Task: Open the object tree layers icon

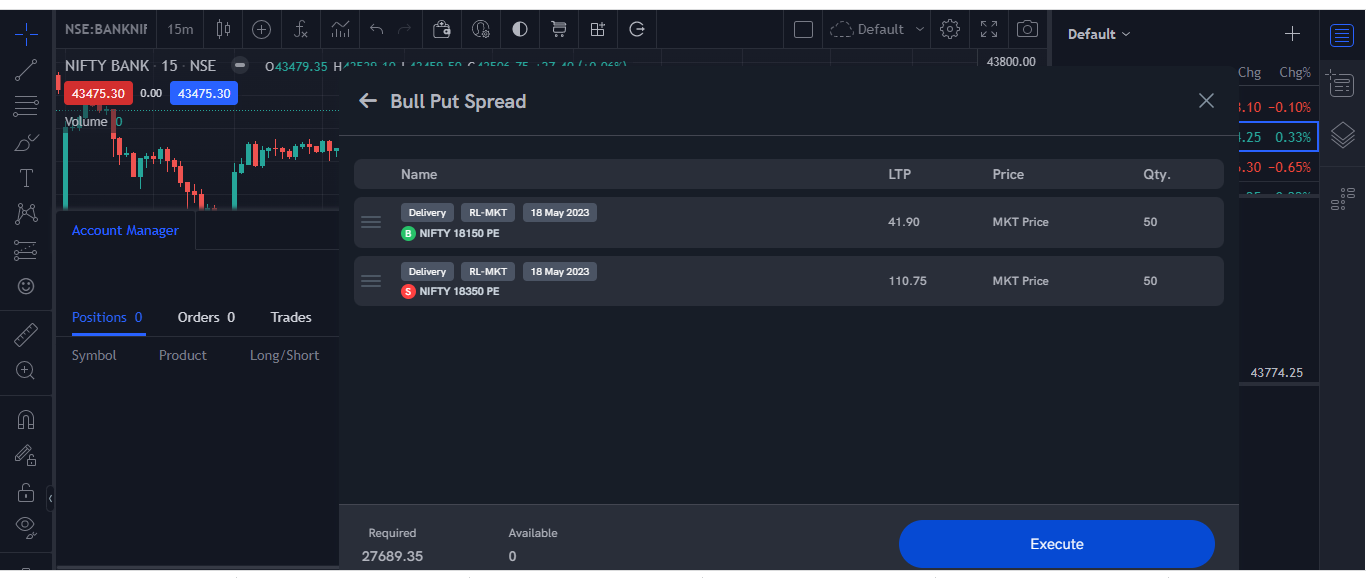Action: [x=1342, y=135]
